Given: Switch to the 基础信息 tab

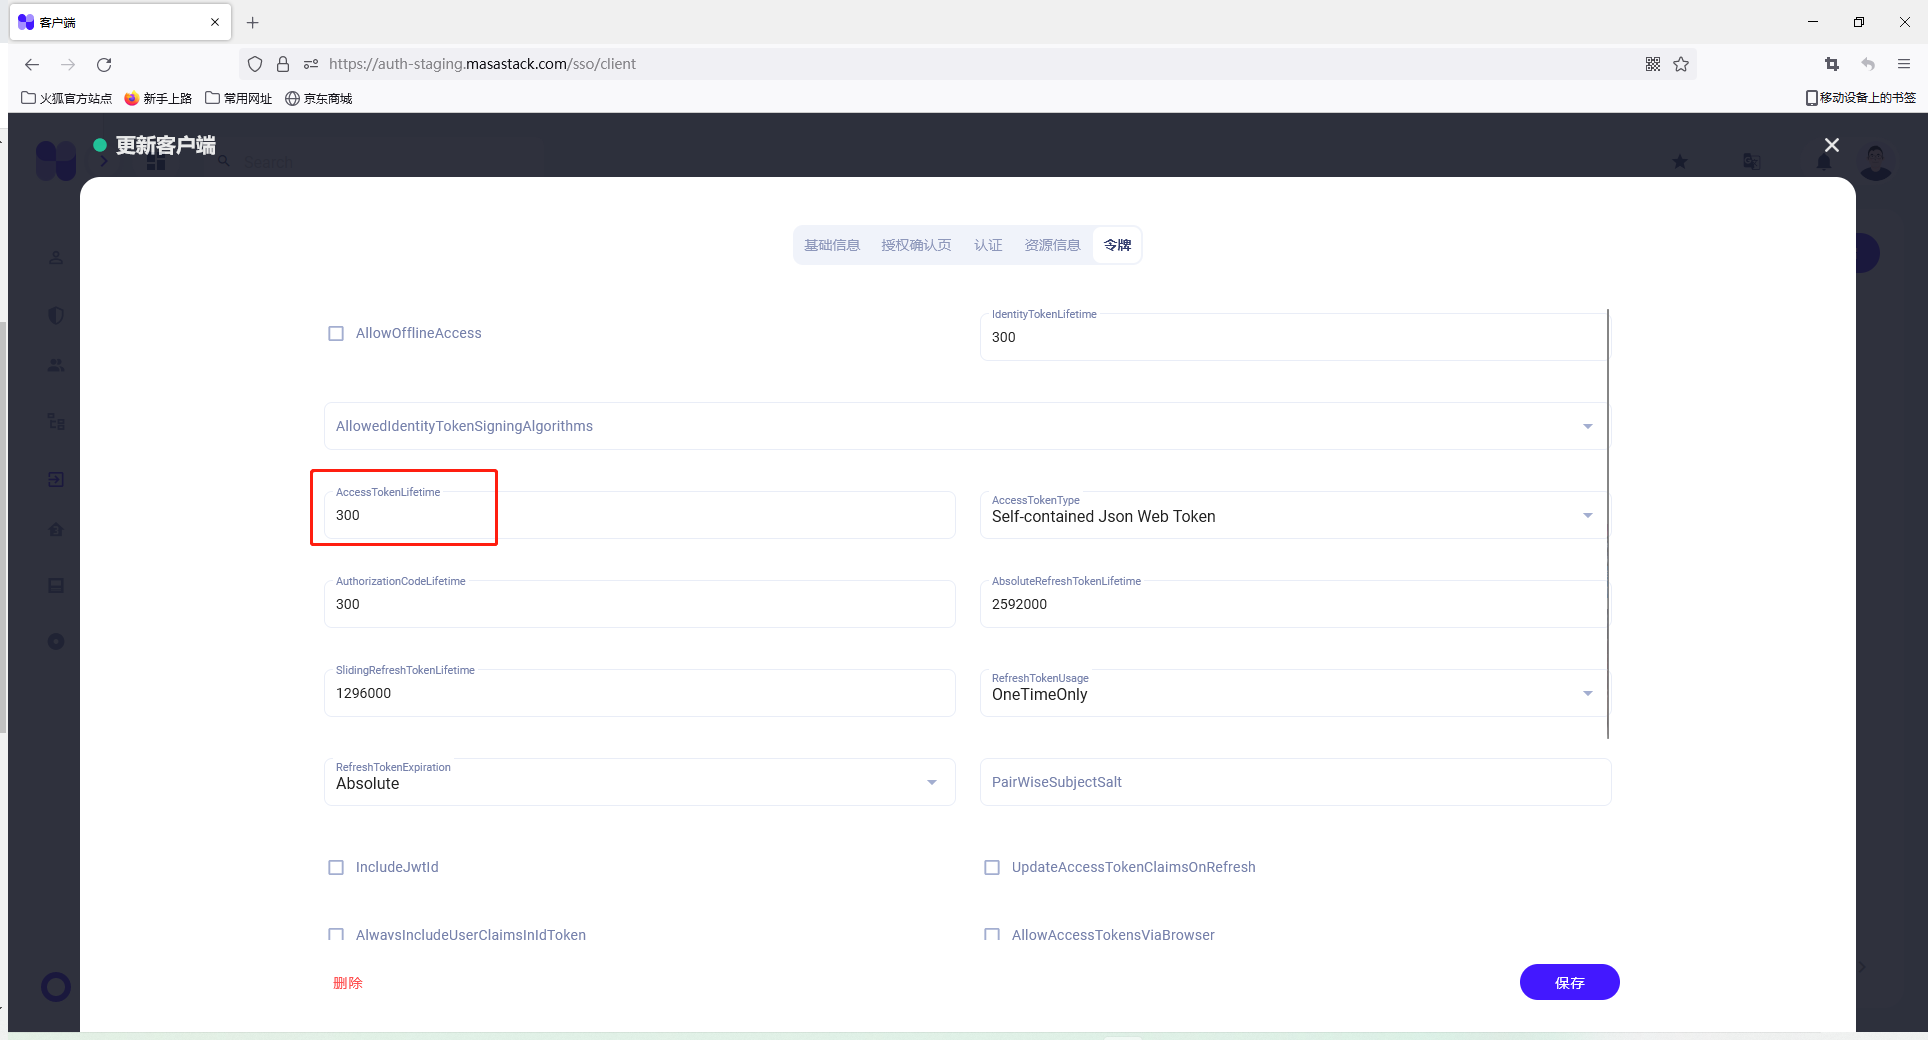Looking at the screenshot, I should click(x=832, y=244).
